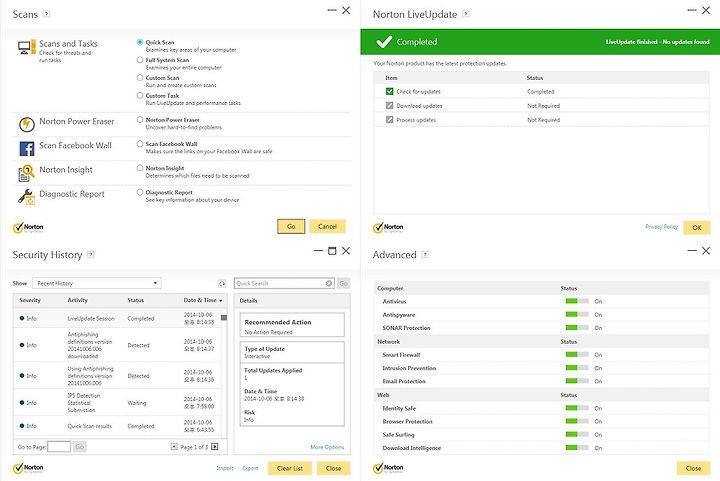Open the Privacy Policy link

point(661,227)
